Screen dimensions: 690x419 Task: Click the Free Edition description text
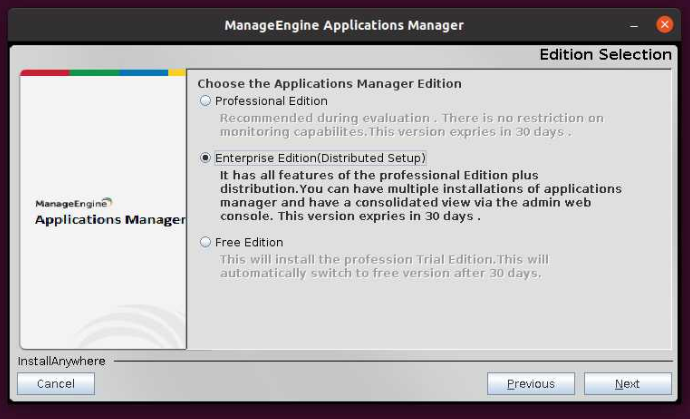point(383,265)
